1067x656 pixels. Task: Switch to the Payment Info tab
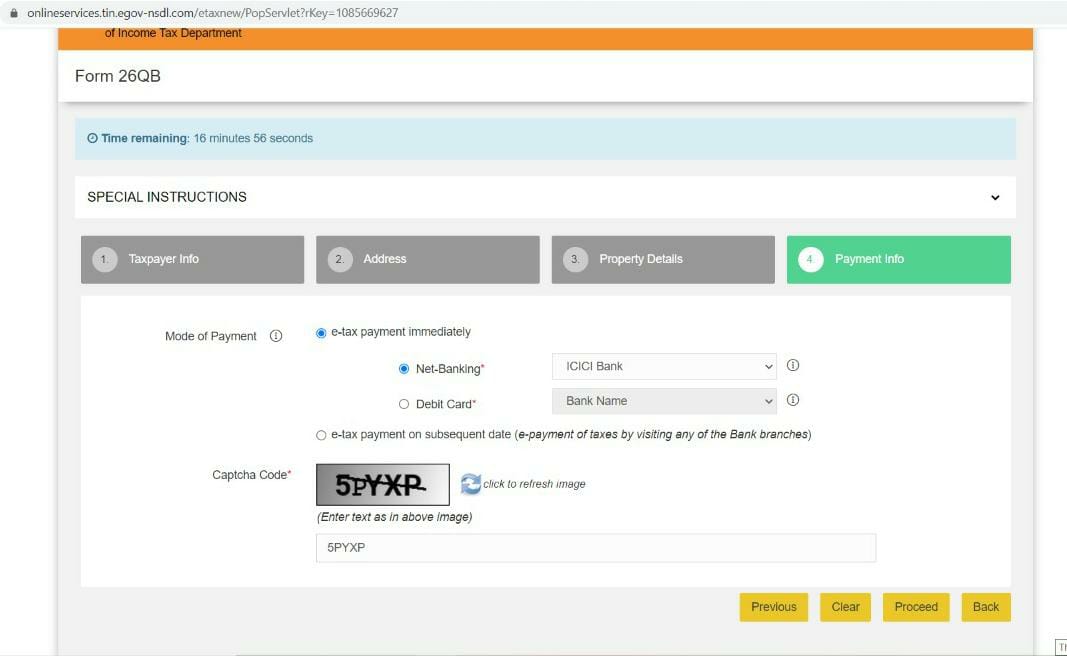tap(898, 259)
